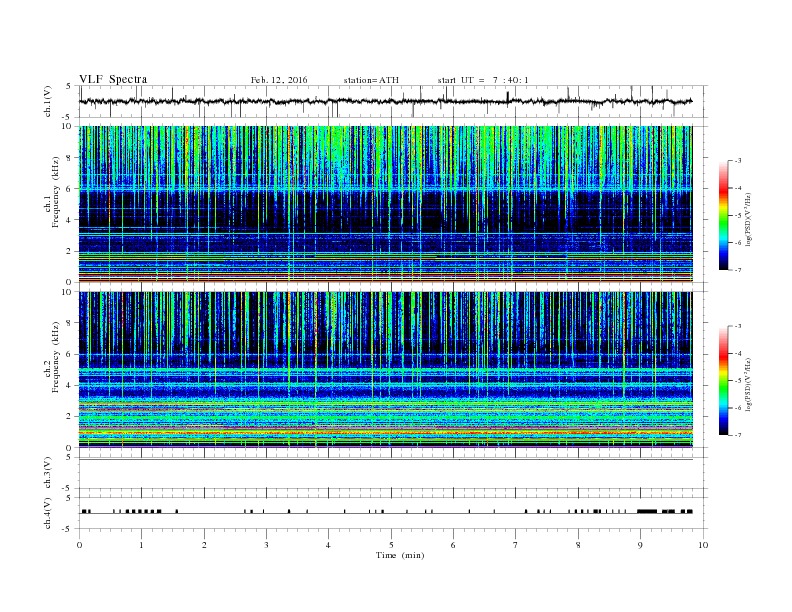Click the "-3" tick on ch.2 colorbar
This screenshot has height=612, width=792.
738,326
